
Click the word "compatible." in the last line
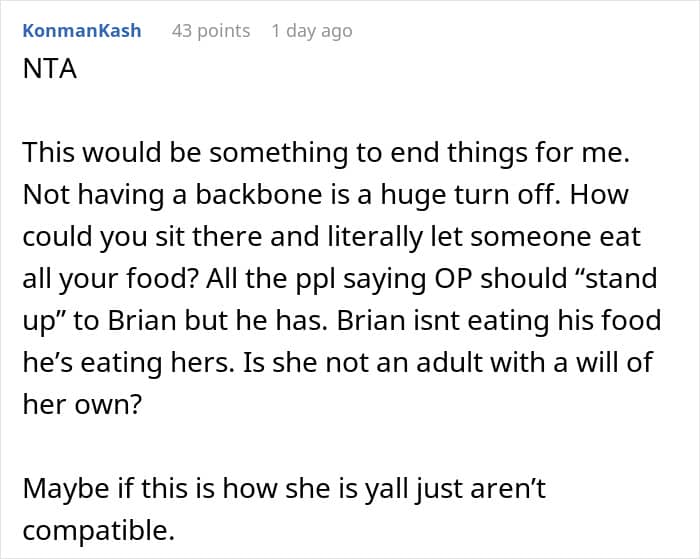pyautogui.click(x=97, y=531)
